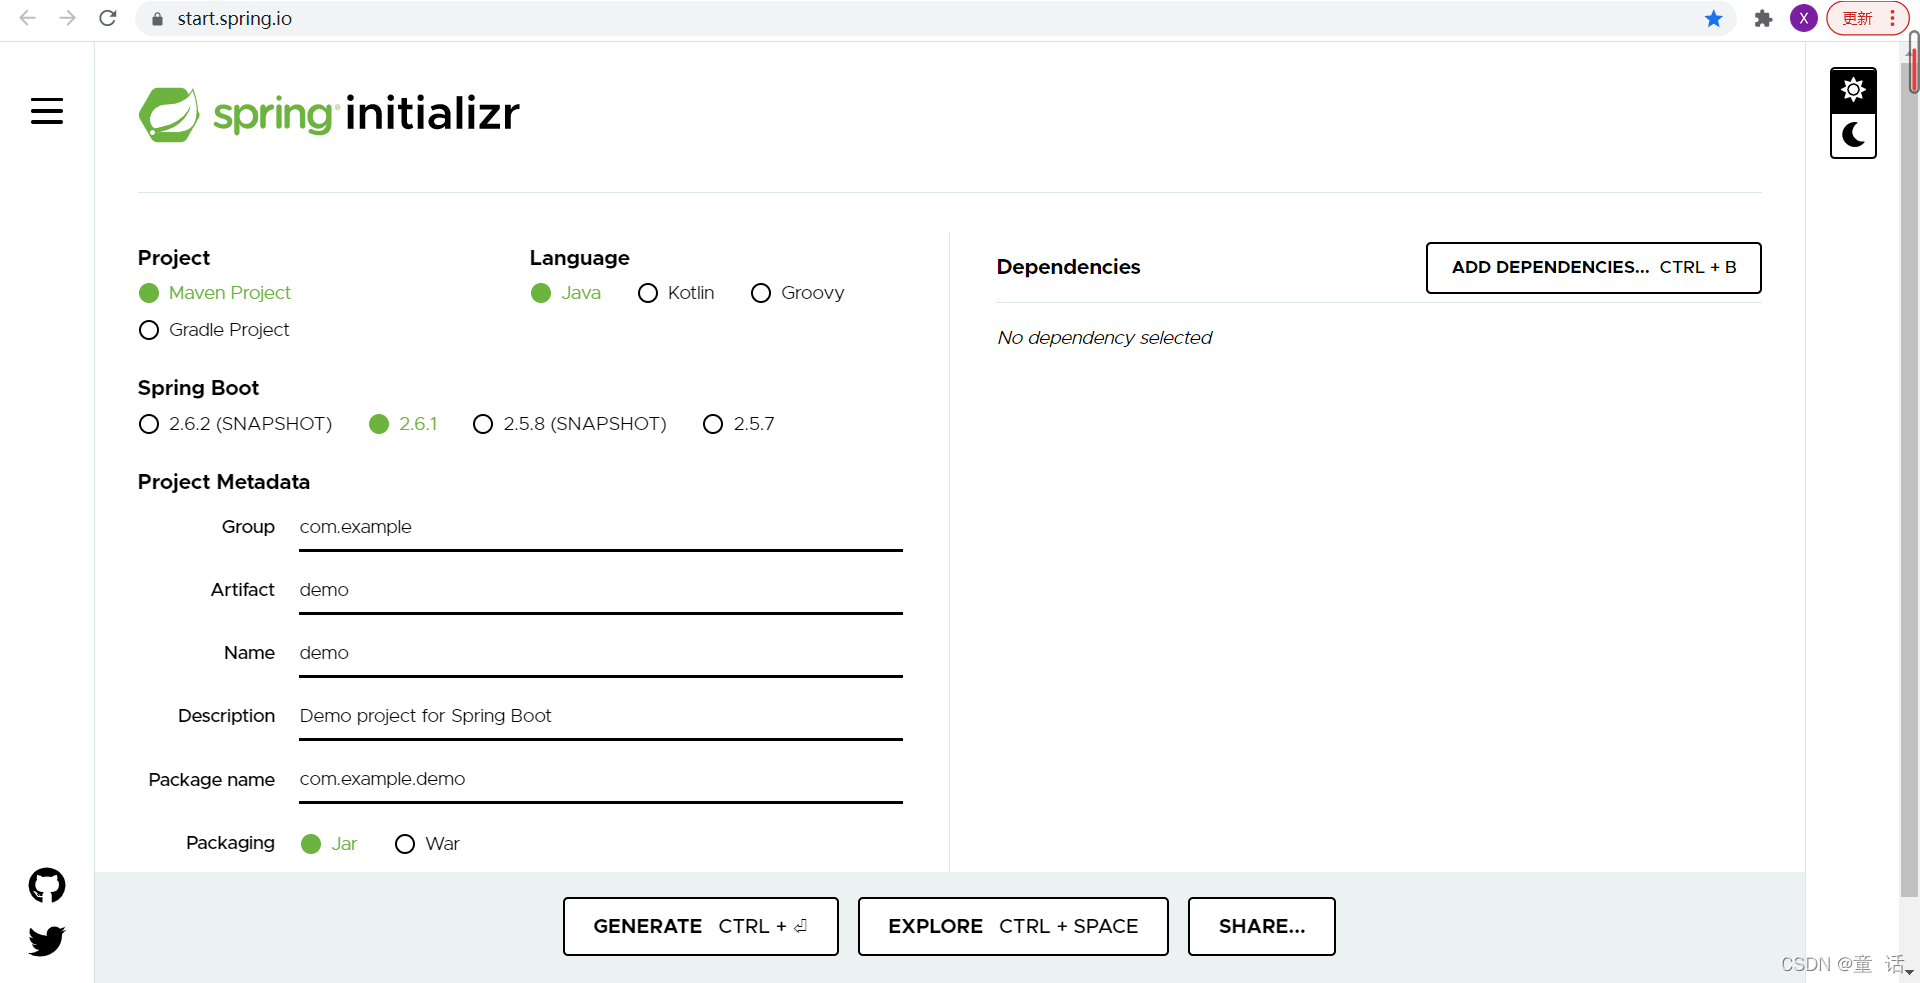Open the purple profile avatar
The height and width of the screenshot is (983, 1920).
[x=1804, y=18]
